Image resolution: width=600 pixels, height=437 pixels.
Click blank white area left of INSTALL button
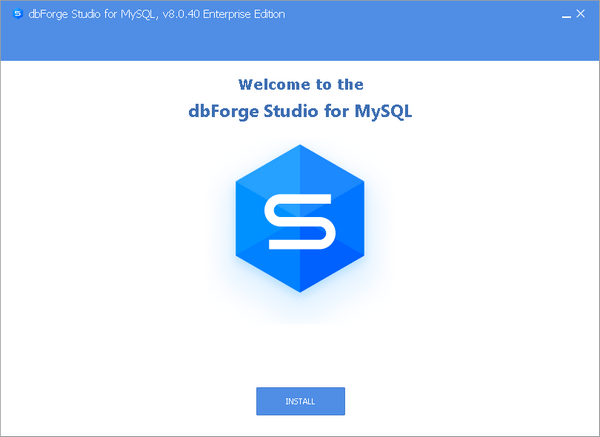click(130, 401)
